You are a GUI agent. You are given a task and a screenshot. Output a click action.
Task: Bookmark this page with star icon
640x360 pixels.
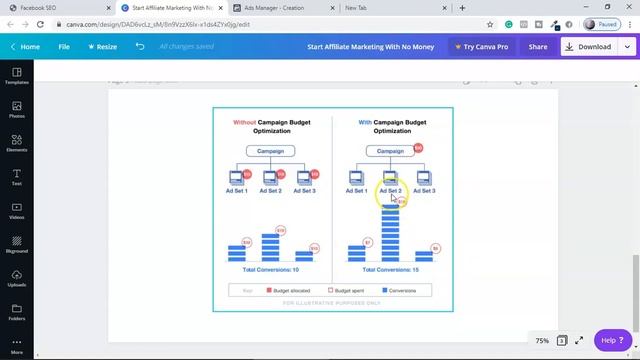point(490,24)
